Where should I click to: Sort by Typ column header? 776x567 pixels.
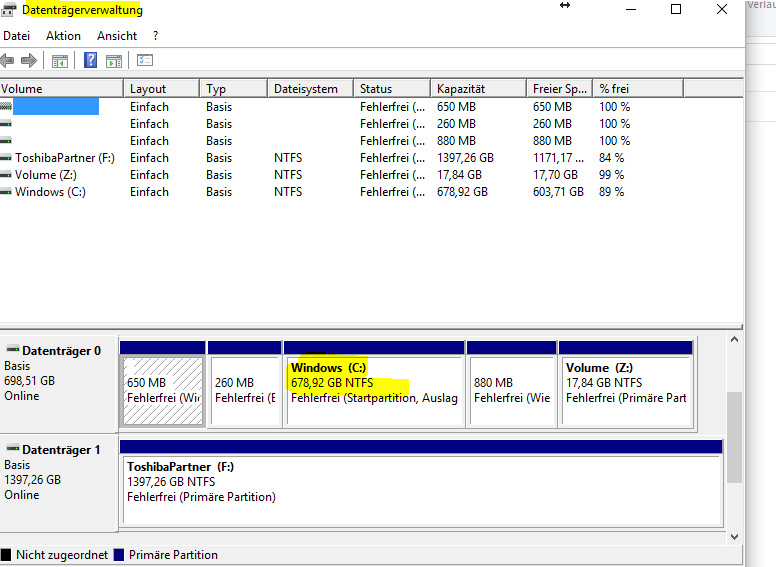(x=234, y=89)
